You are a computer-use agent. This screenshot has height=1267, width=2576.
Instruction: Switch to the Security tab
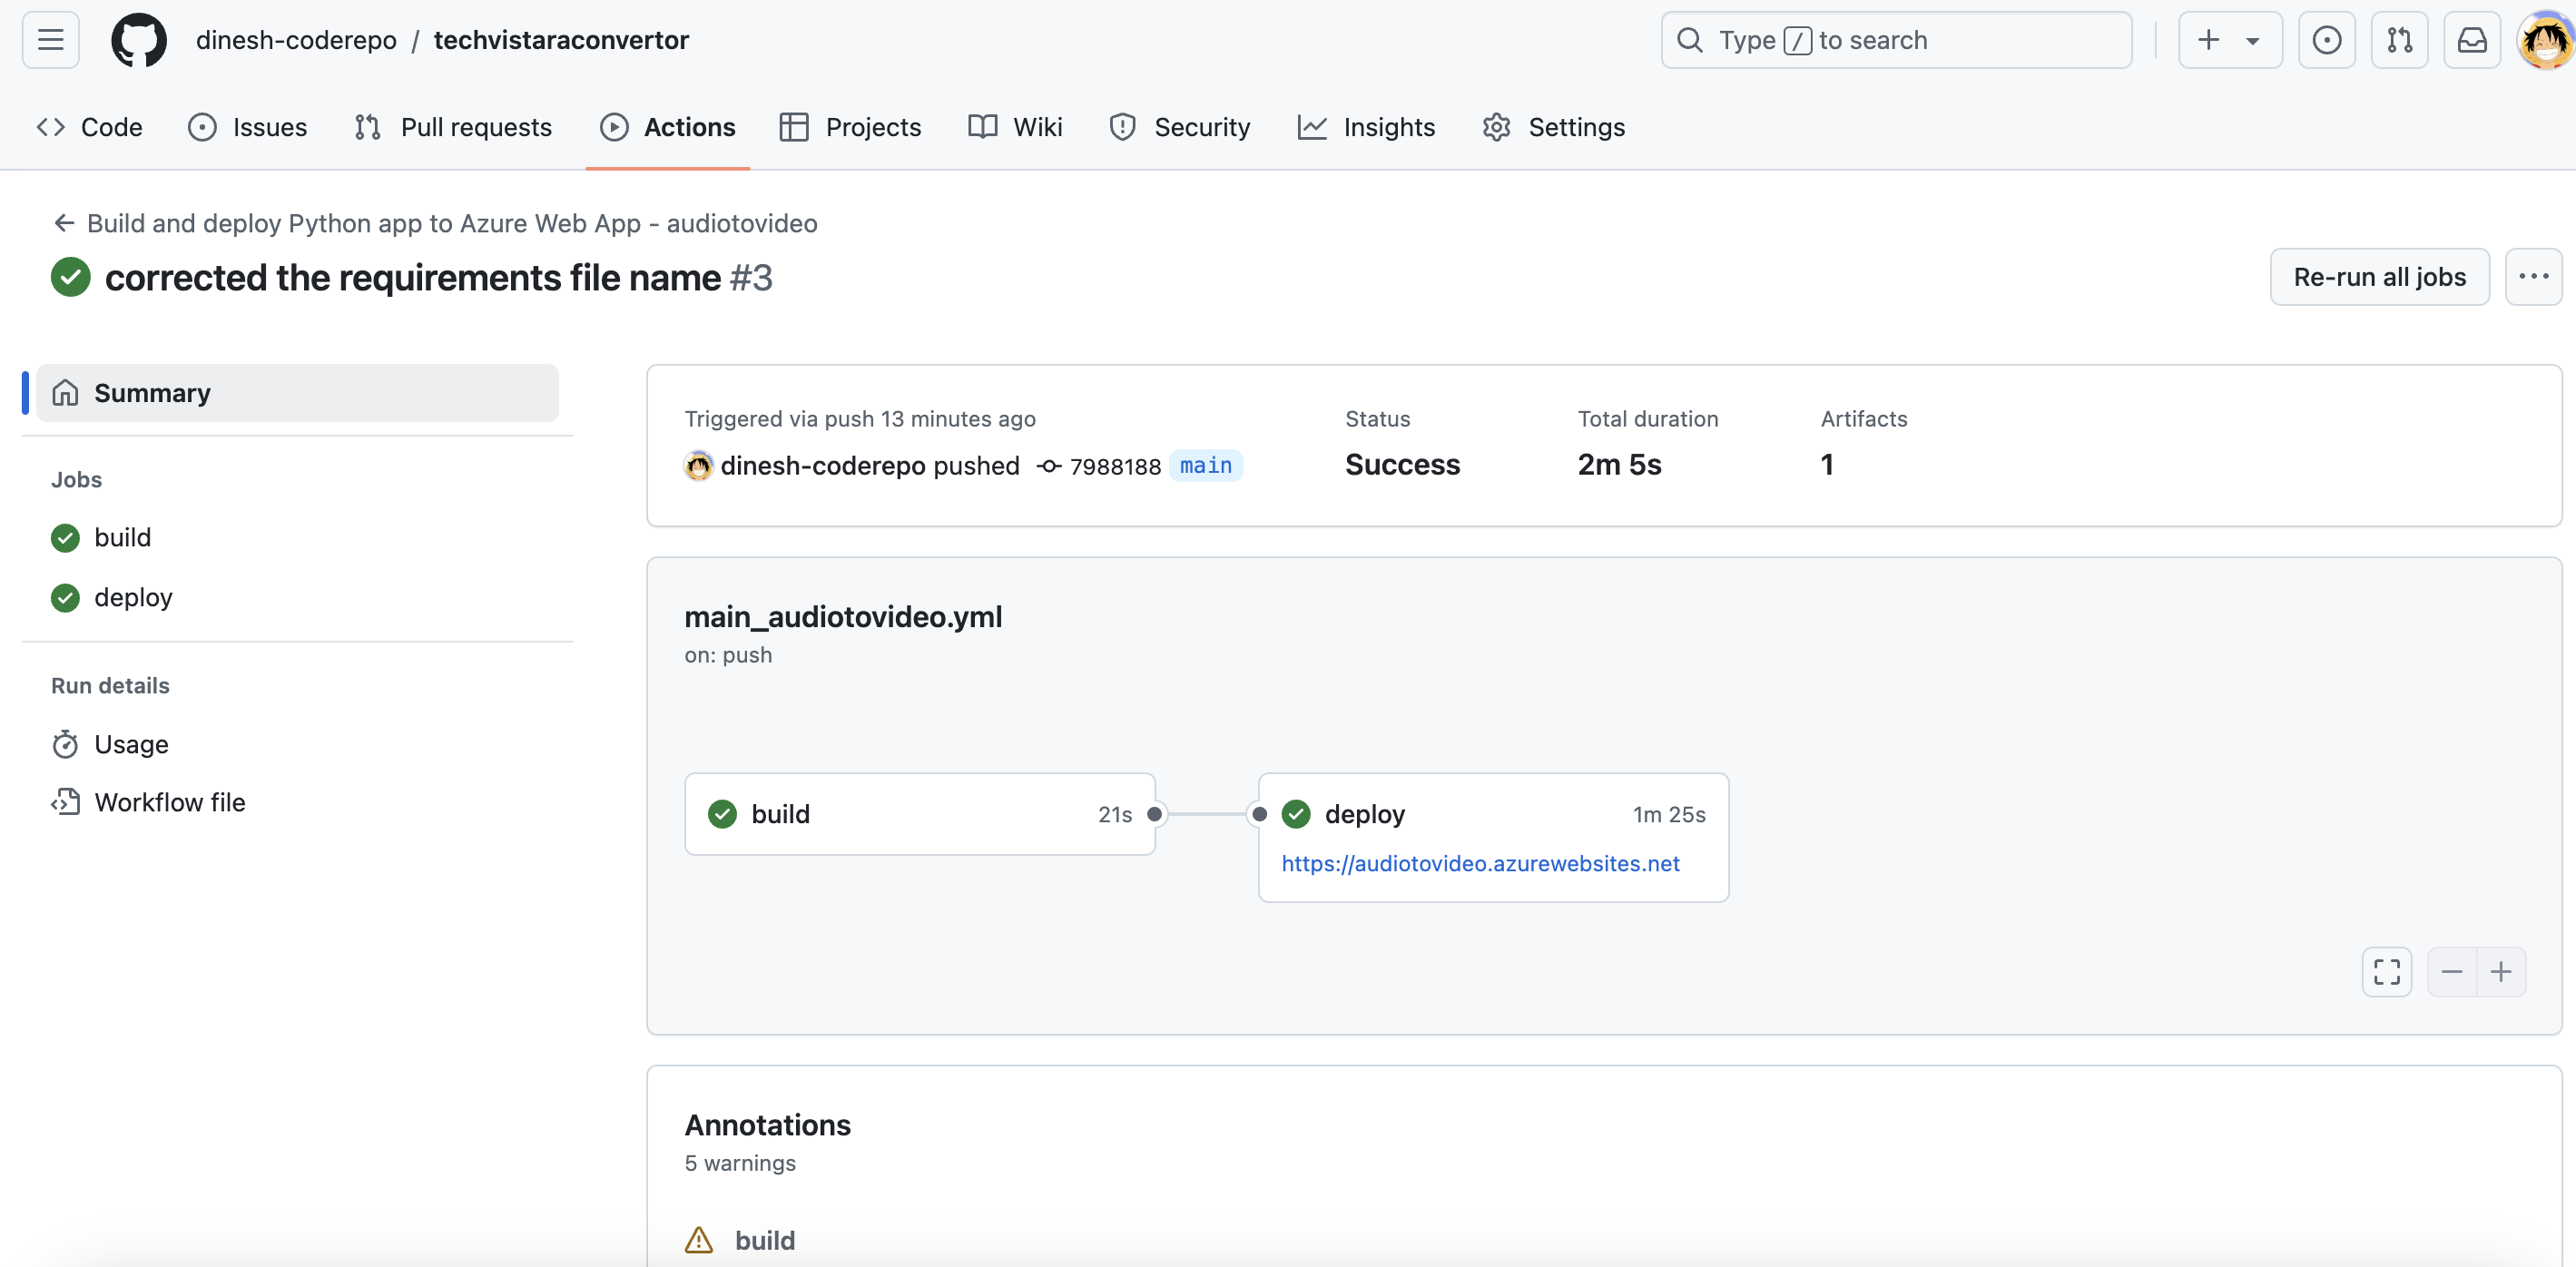pos(1180,127)
